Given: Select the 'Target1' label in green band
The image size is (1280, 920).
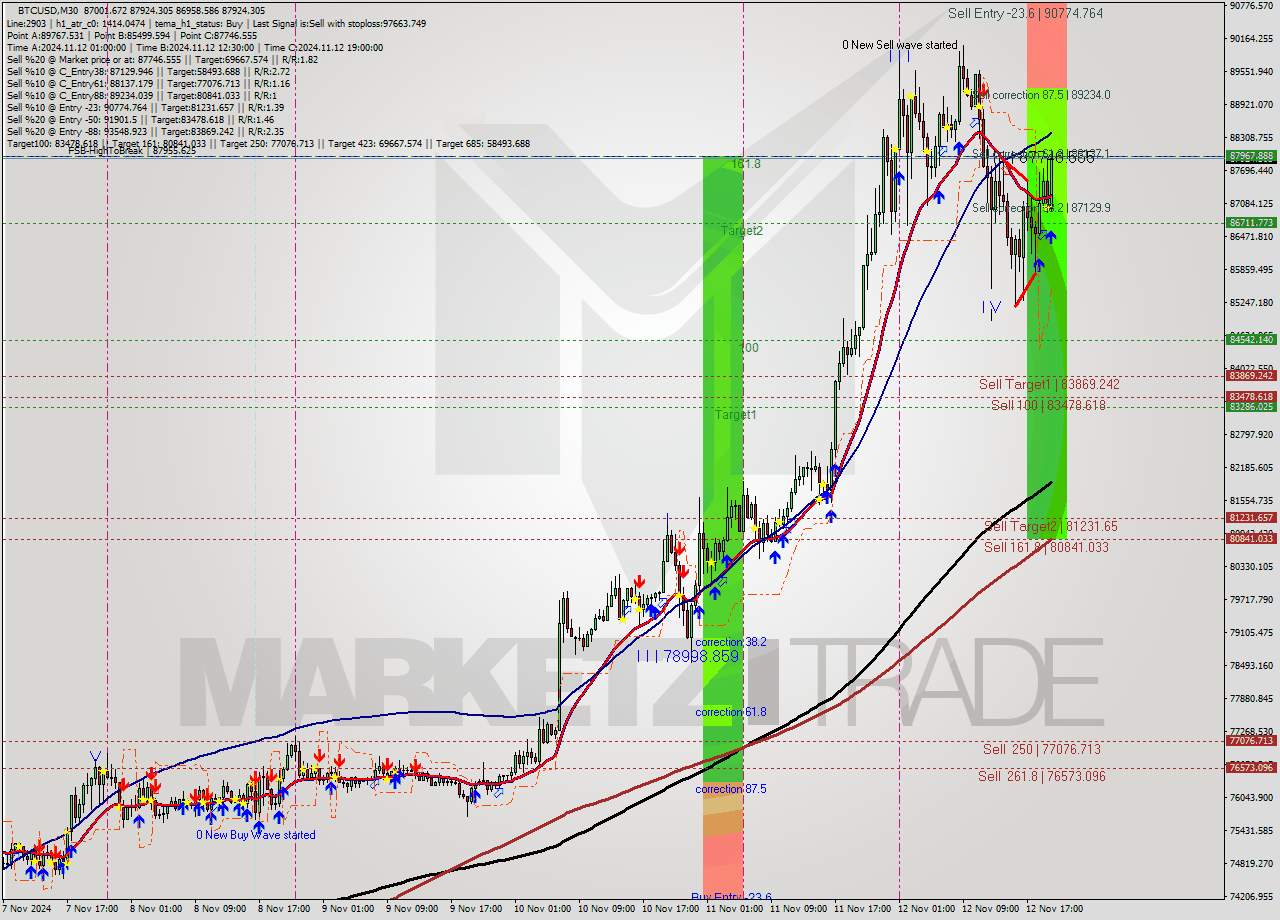Looking at the screenshot, I should pos(735,414).
